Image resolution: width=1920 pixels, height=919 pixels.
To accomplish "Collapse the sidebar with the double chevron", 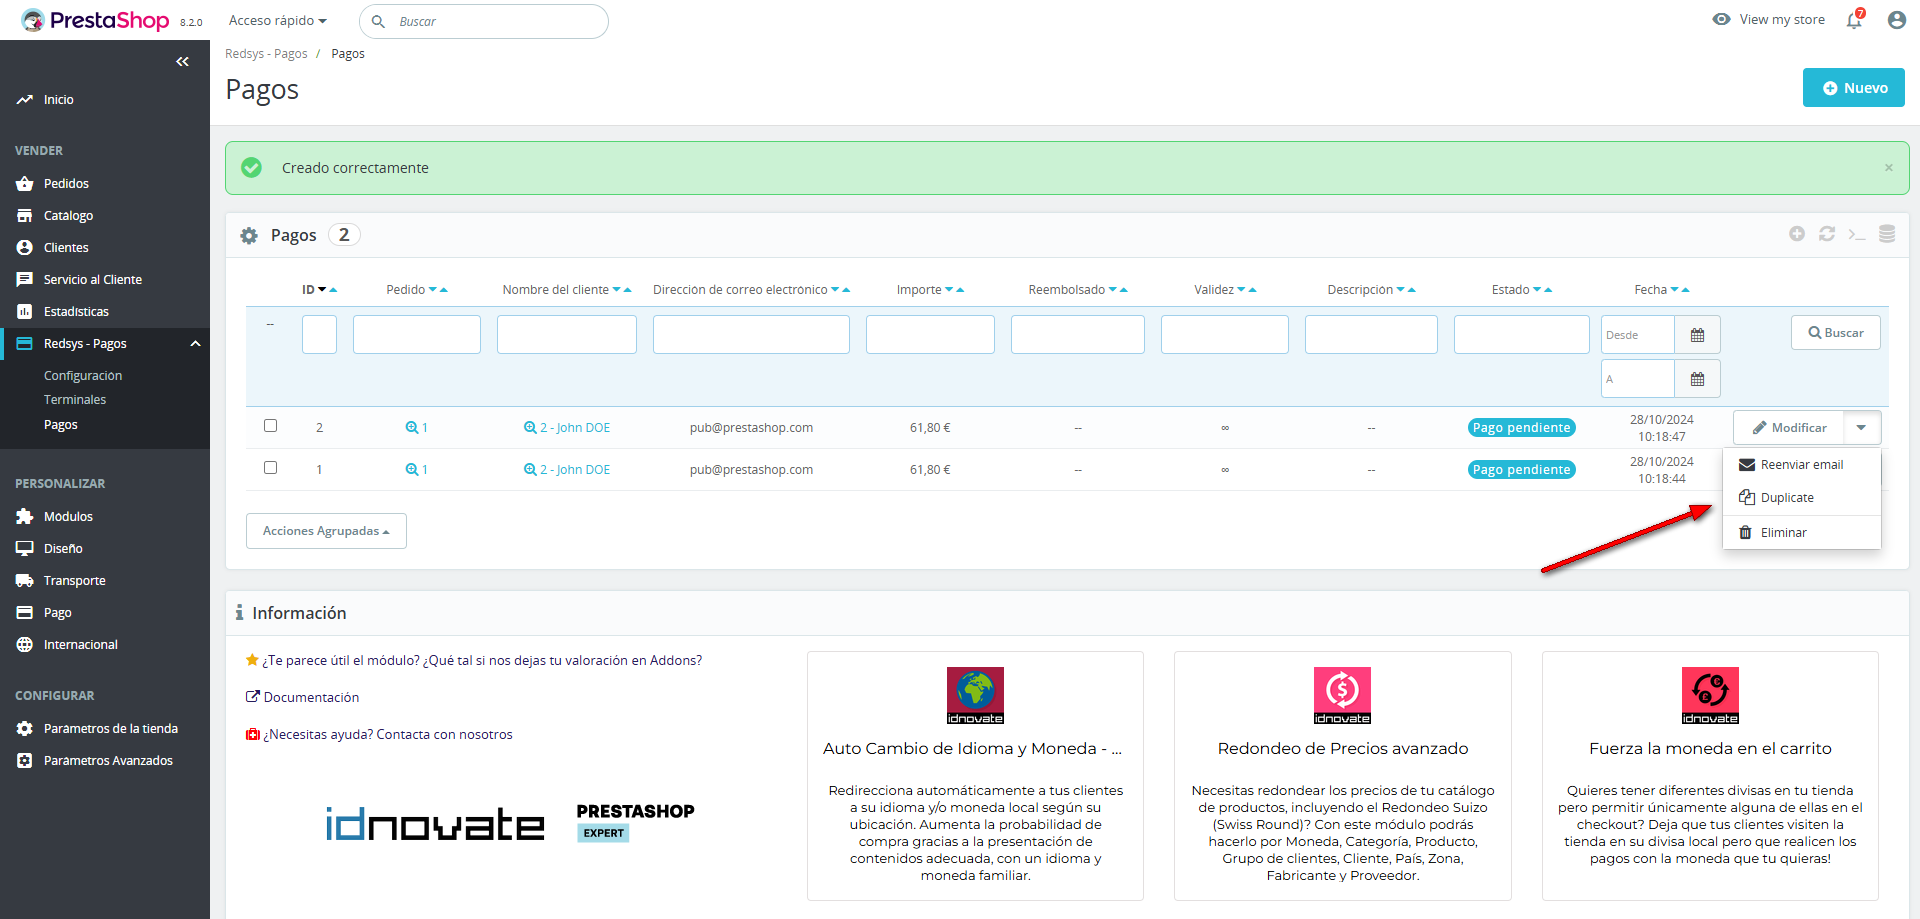I will coord(182,62).
